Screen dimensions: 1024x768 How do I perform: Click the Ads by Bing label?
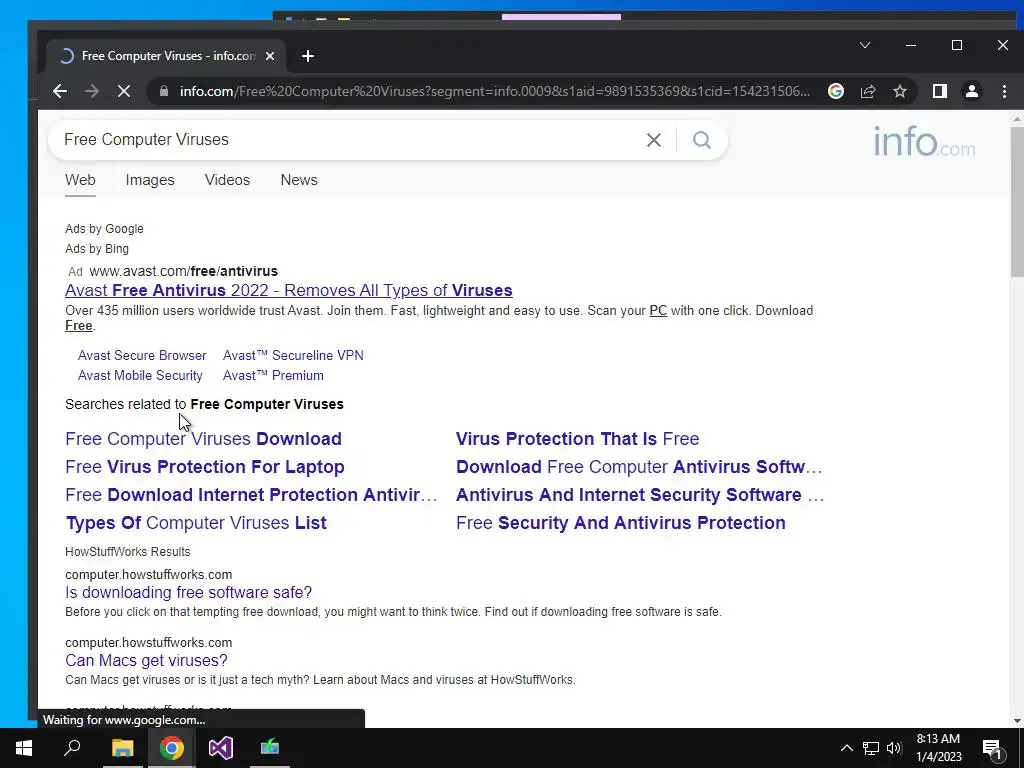pos(97,249)
